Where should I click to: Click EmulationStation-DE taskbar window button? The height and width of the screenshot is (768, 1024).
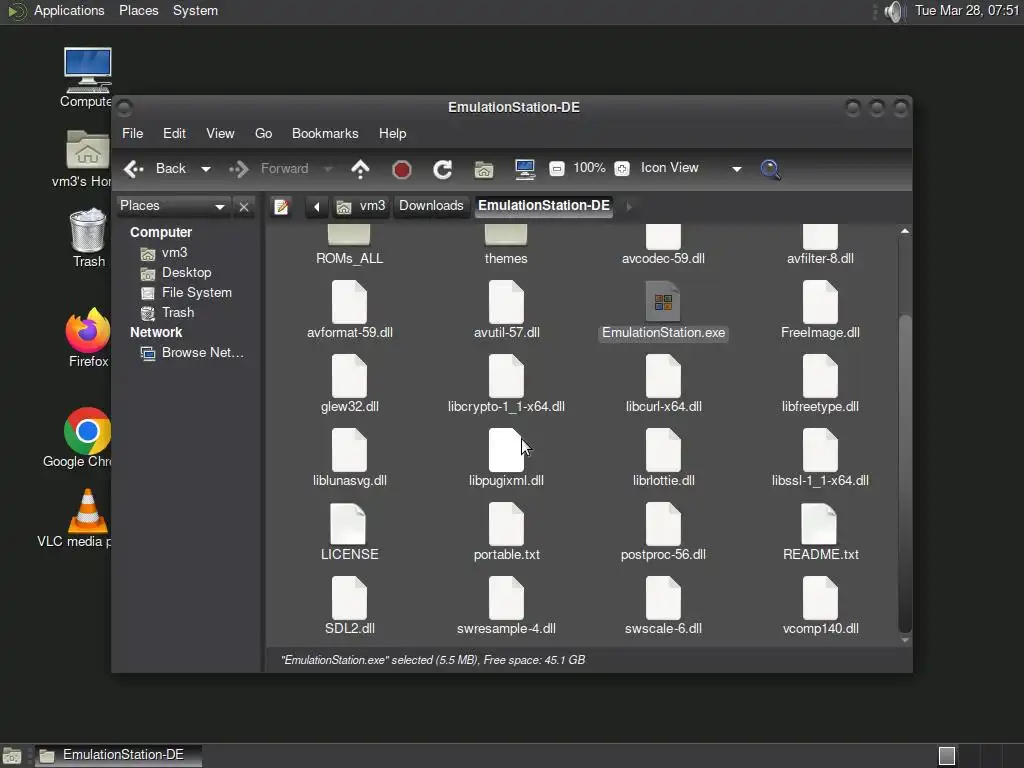pos(118,756)
